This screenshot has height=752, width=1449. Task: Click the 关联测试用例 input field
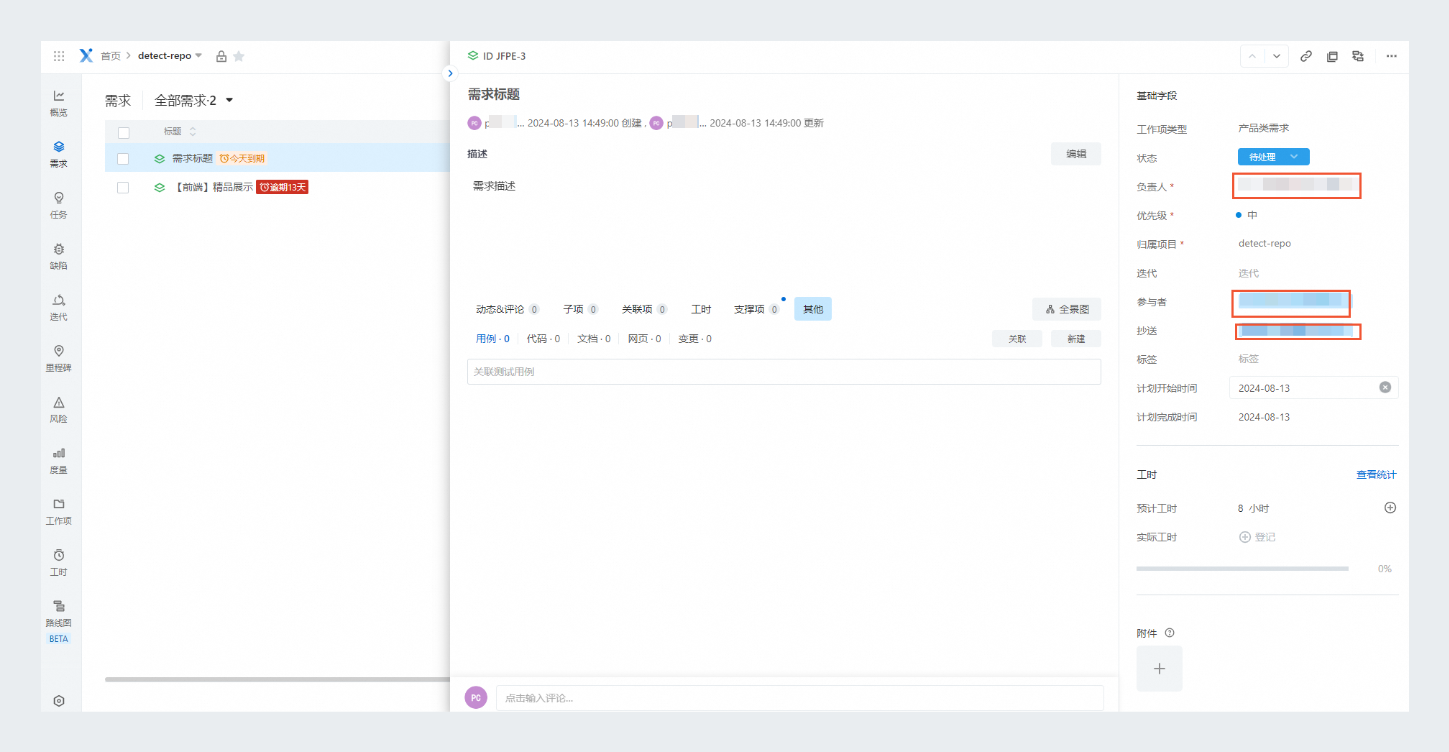click(784, 372)
